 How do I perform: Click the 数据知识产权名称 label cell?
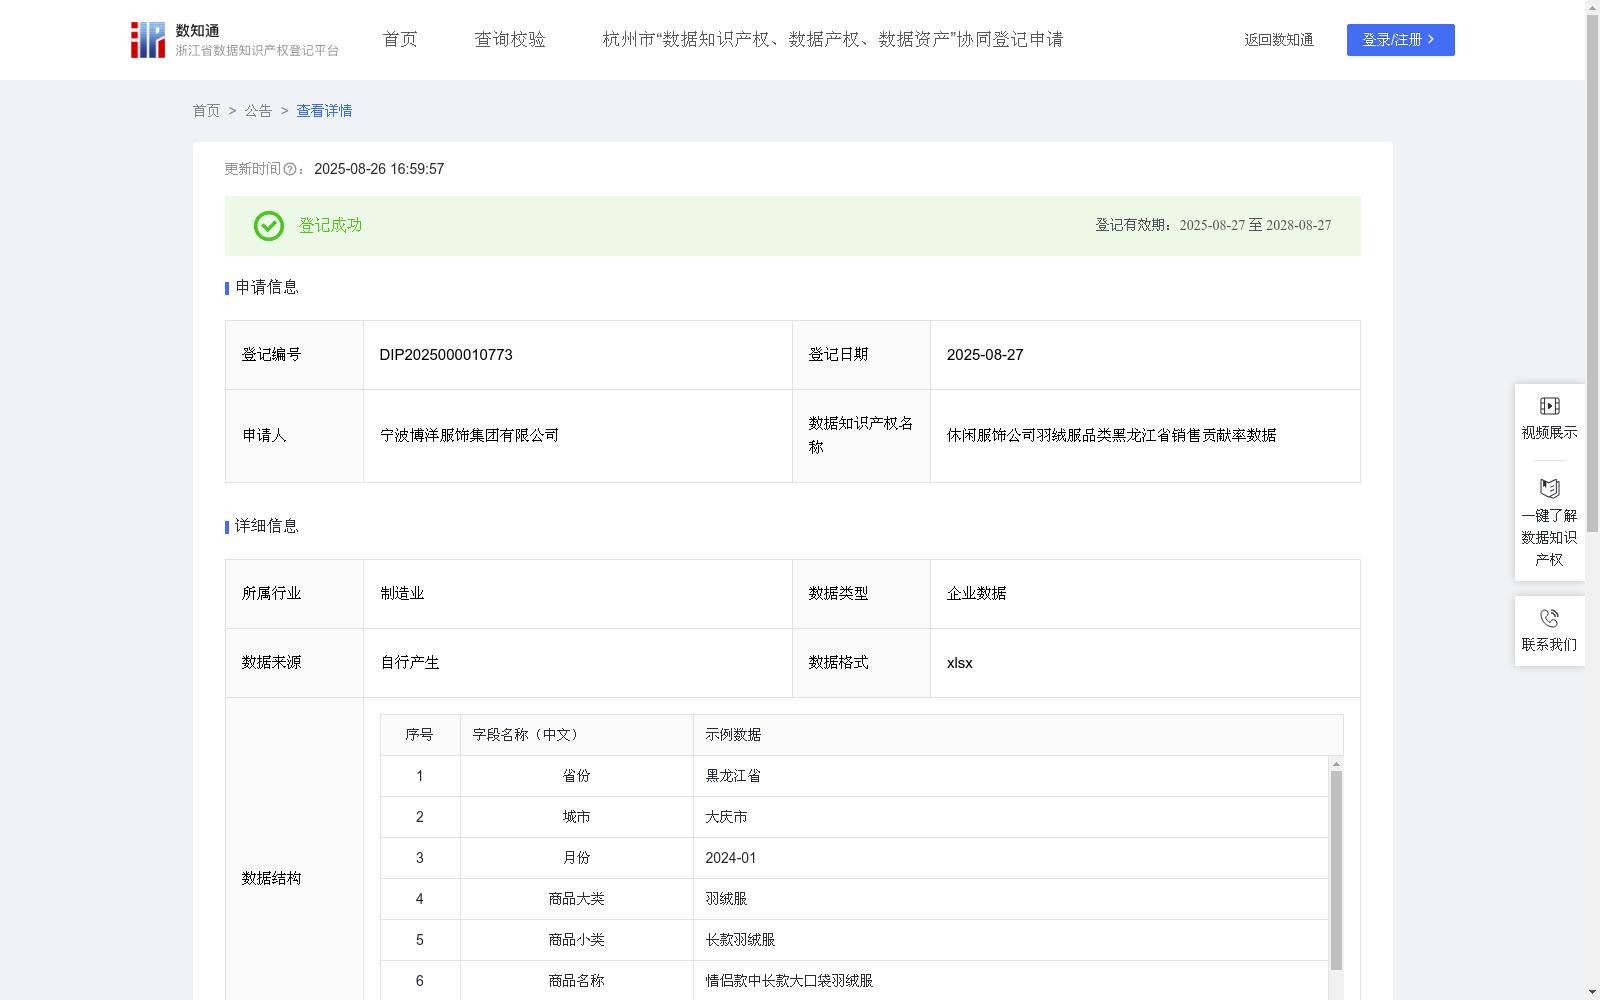[x=861, y=436]
